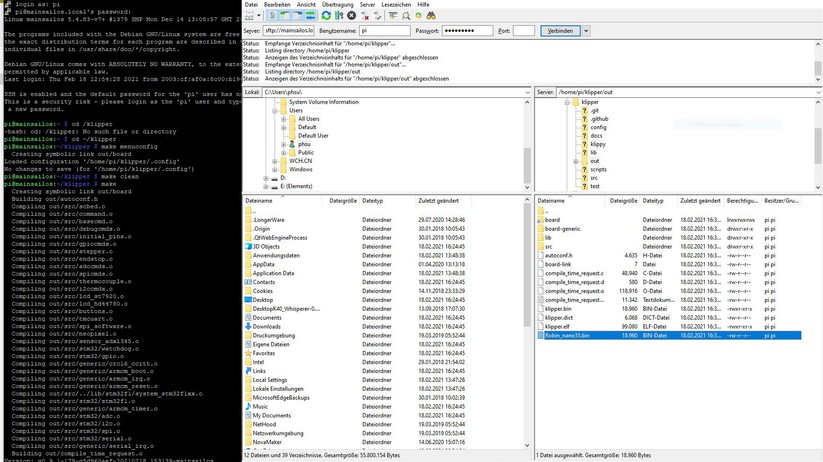The width and height of the screenshot is (823, 462).
Task: Click the process transfer queue icon
Action: 339,16
